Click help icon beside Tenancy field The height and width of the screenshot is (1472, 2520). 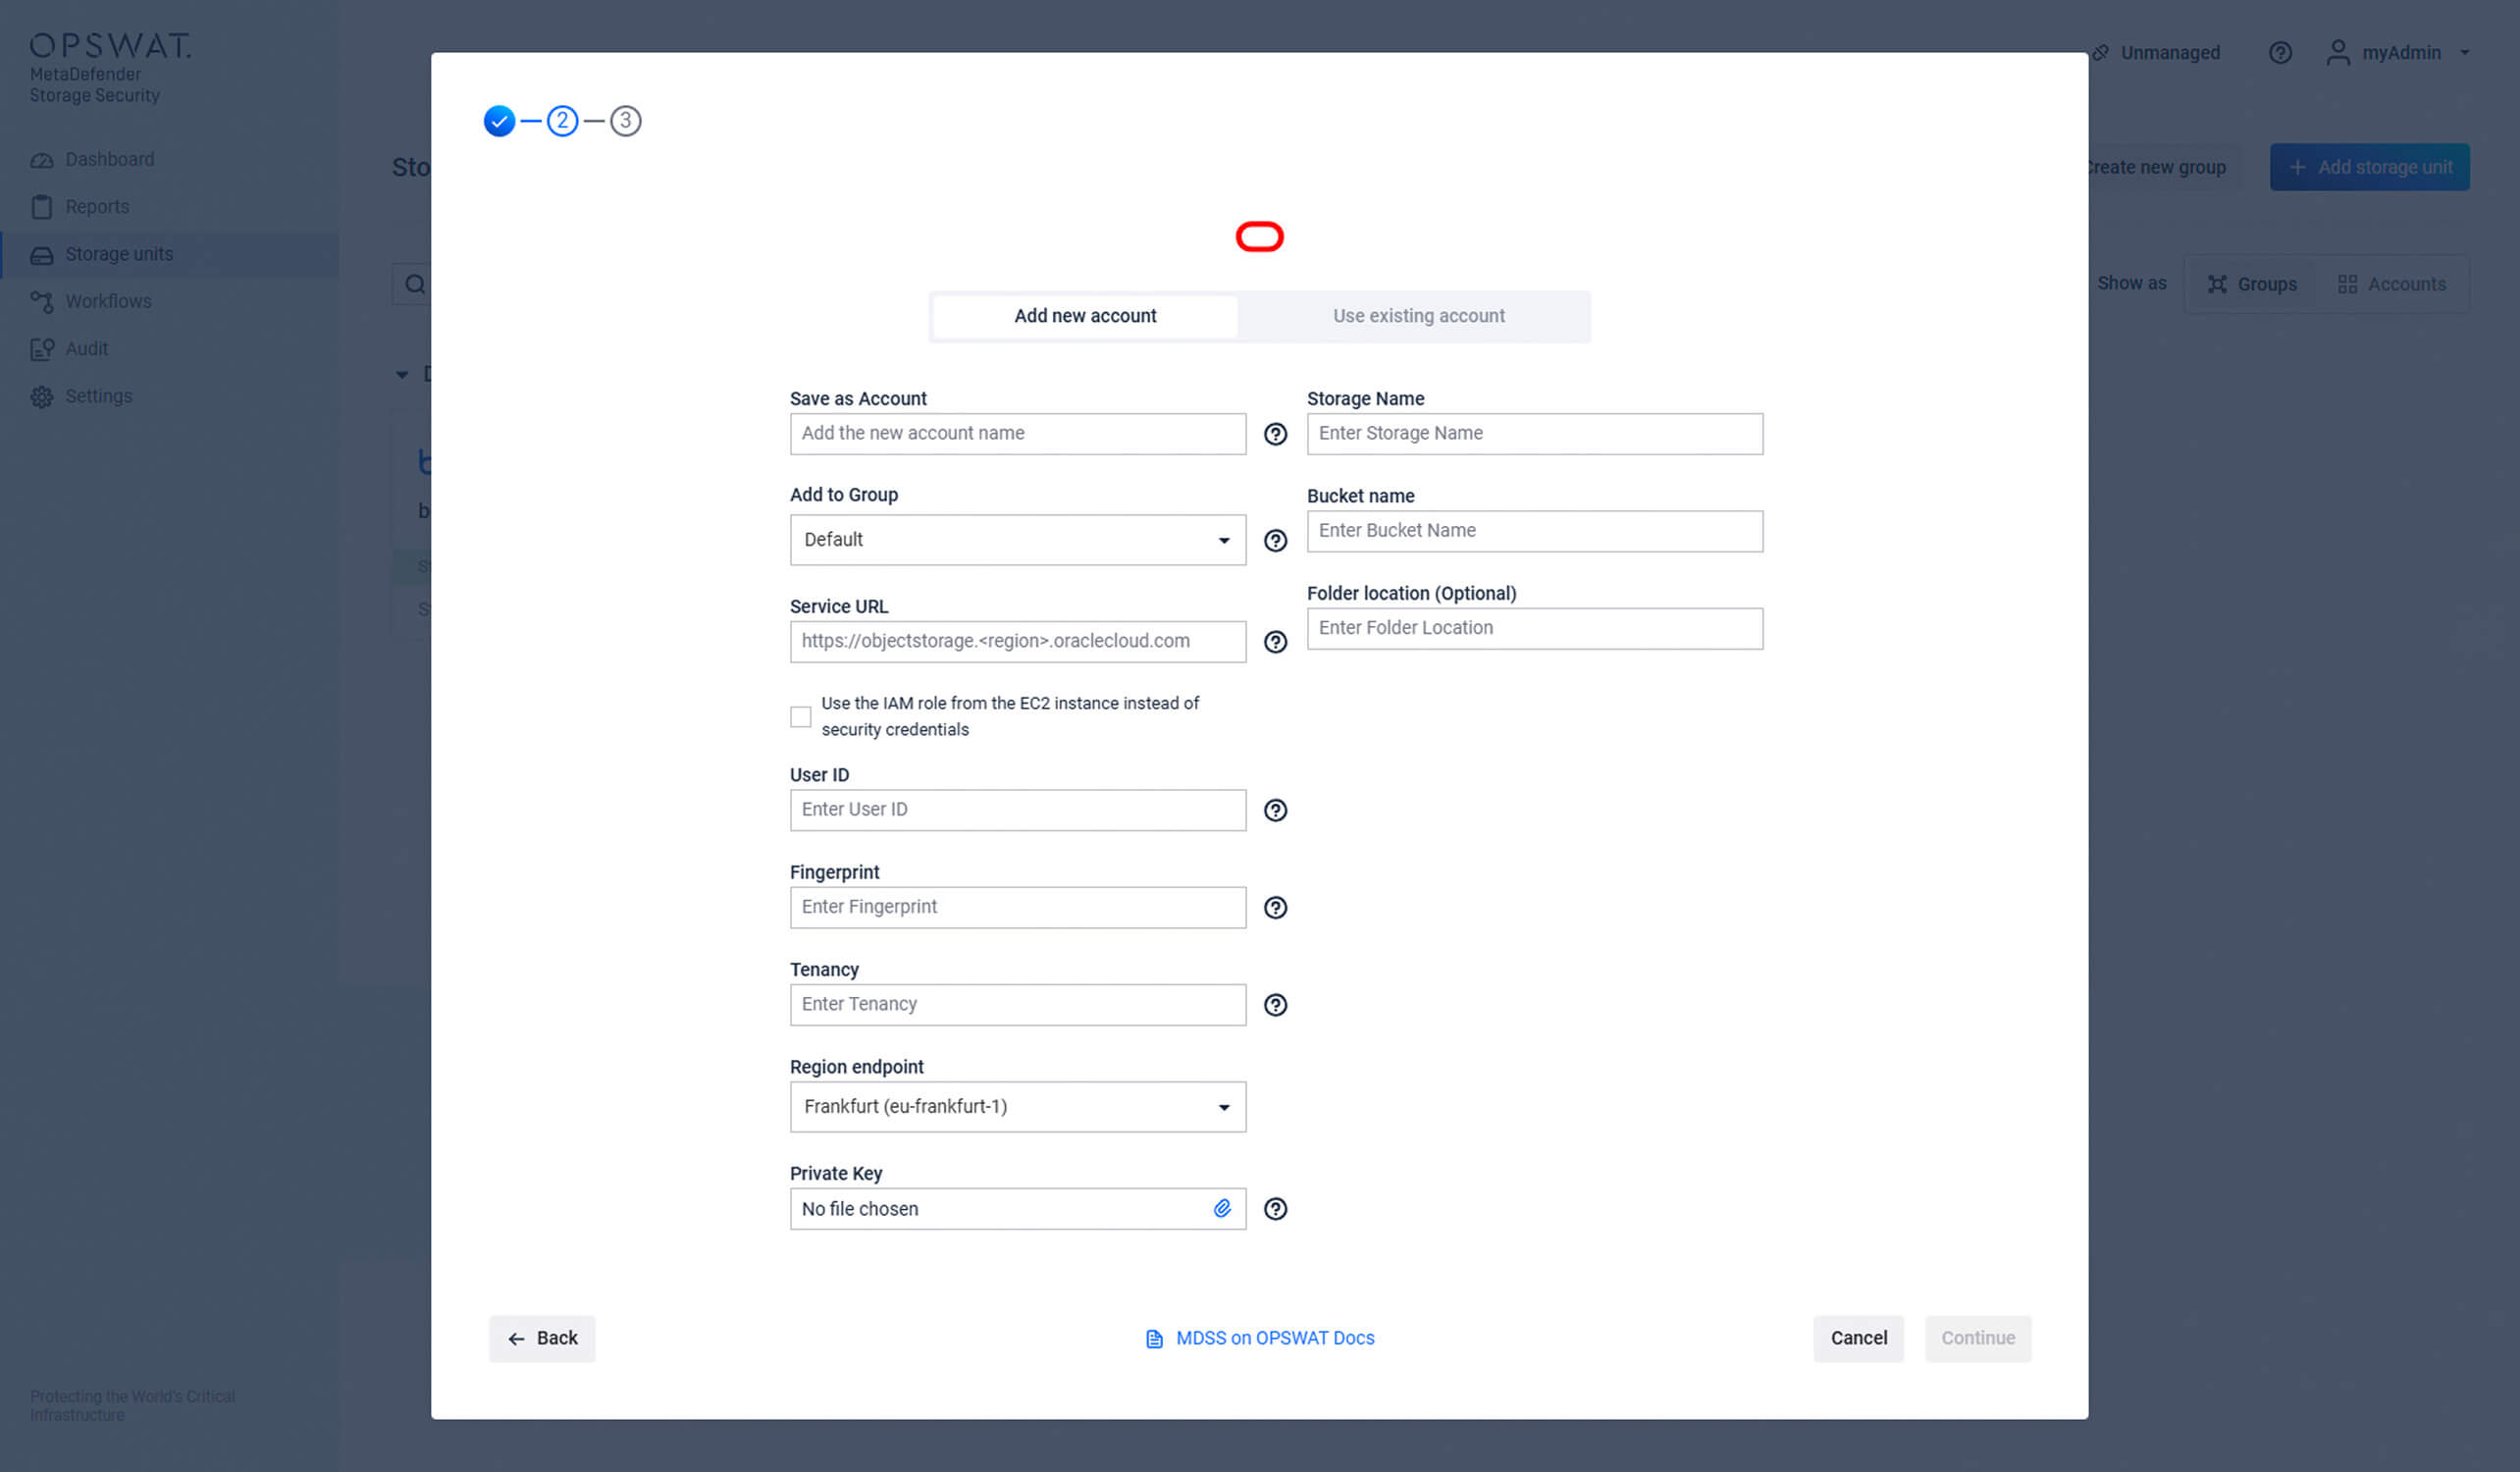[1275, 1005]
